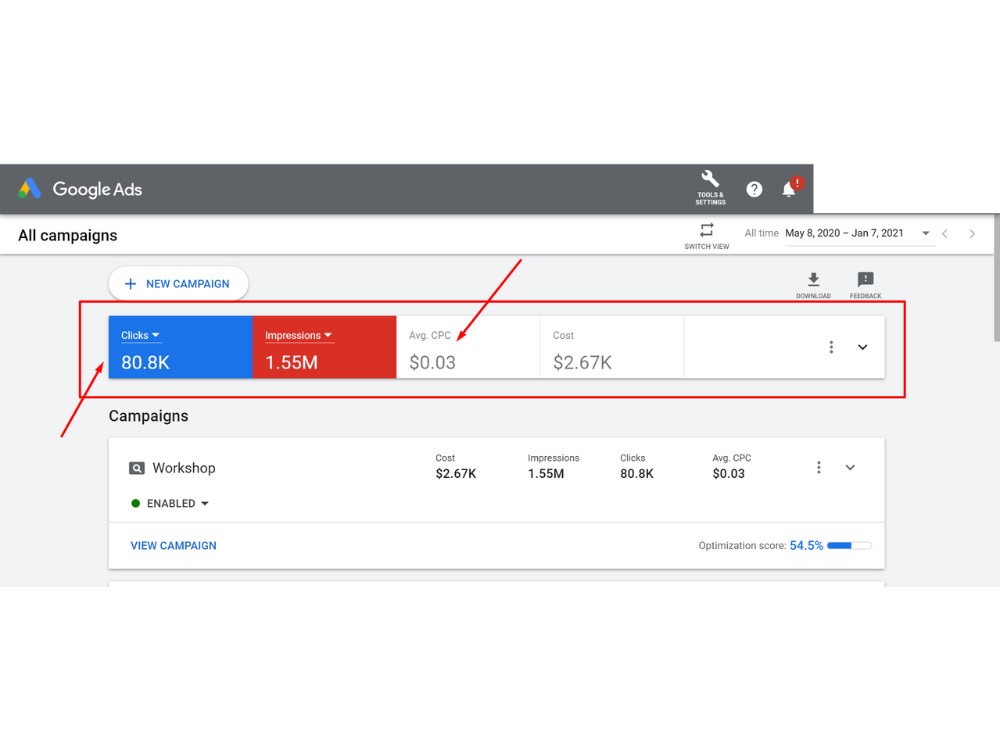Click the previous date range arrow
Image resolution: width=1000 pixels, height=750 pixels.
click(x=945, y=234)
